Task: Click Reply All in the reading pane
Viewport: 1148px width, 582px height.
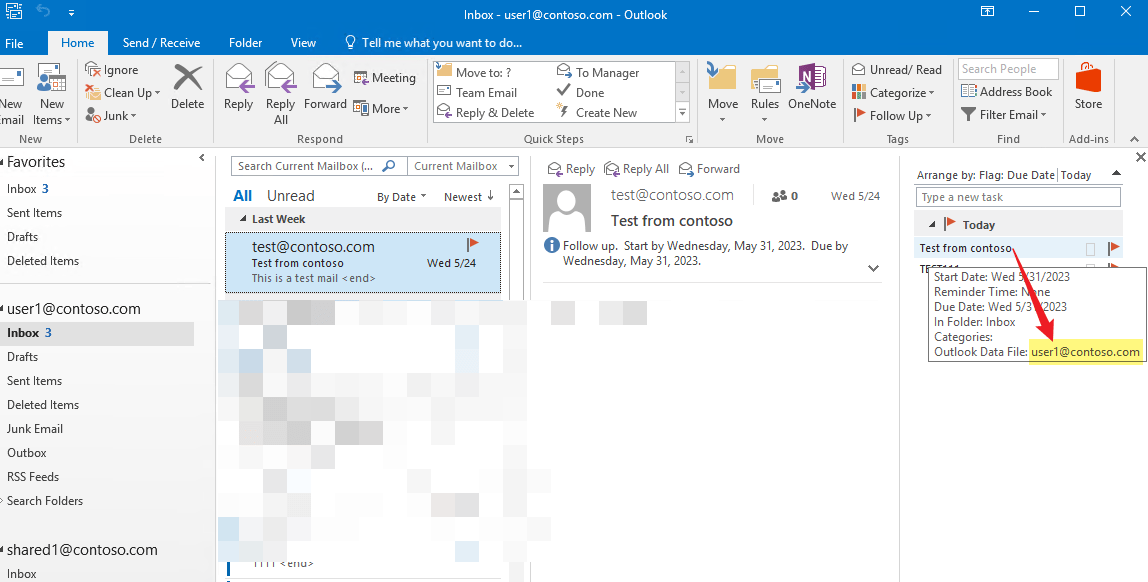Action: click(x=636, y=169)
